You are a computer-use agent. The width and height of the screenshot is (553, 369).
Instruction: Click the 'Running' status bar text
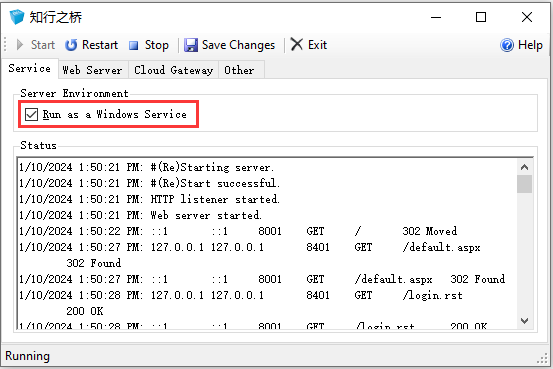(28, 356)
